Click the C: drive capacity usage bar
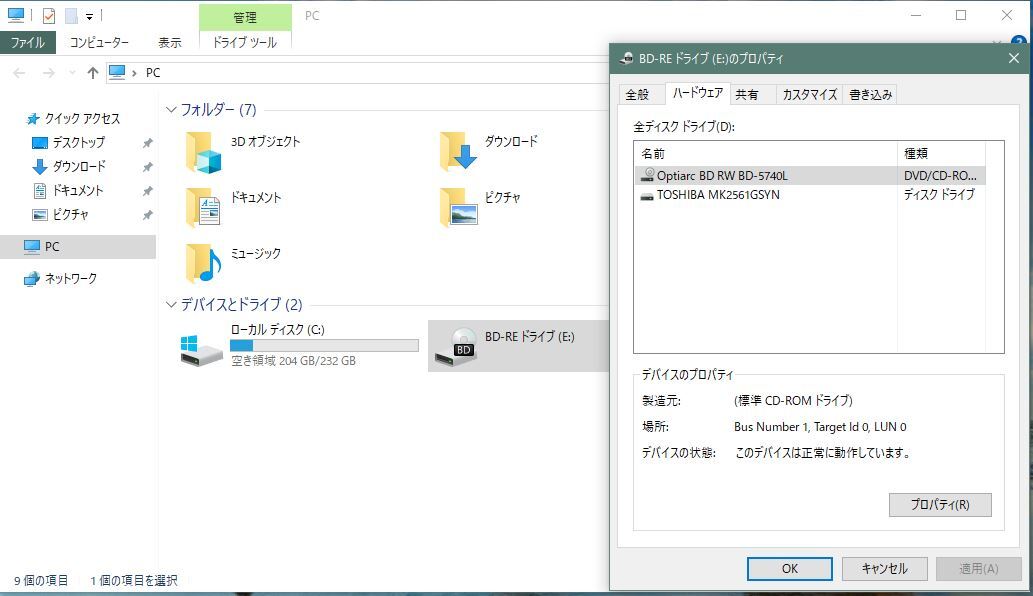Viewport: 1033px width, 596px height. (x=324, y=345)
